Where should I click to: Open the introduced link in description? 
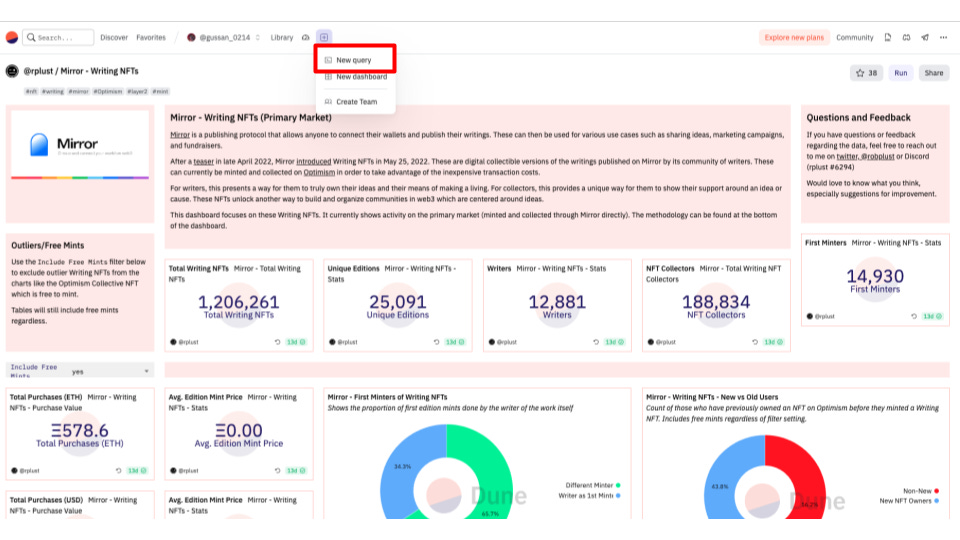(x=313, y=162)
